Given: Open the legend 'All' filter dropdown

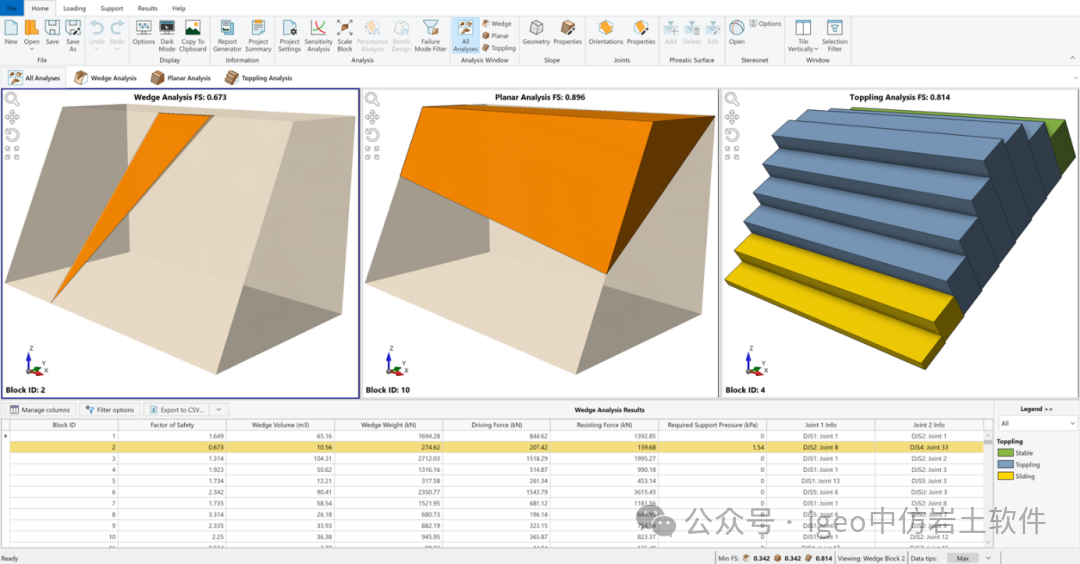Looking at the screenshot, I should tap(1037, 424).
